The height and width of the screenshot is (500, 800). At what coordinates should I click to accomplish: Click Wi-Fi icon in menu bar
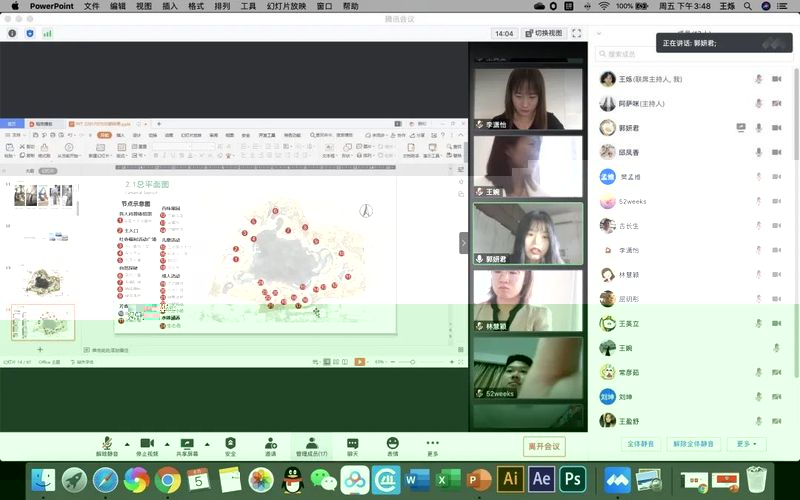coord(604,6)
